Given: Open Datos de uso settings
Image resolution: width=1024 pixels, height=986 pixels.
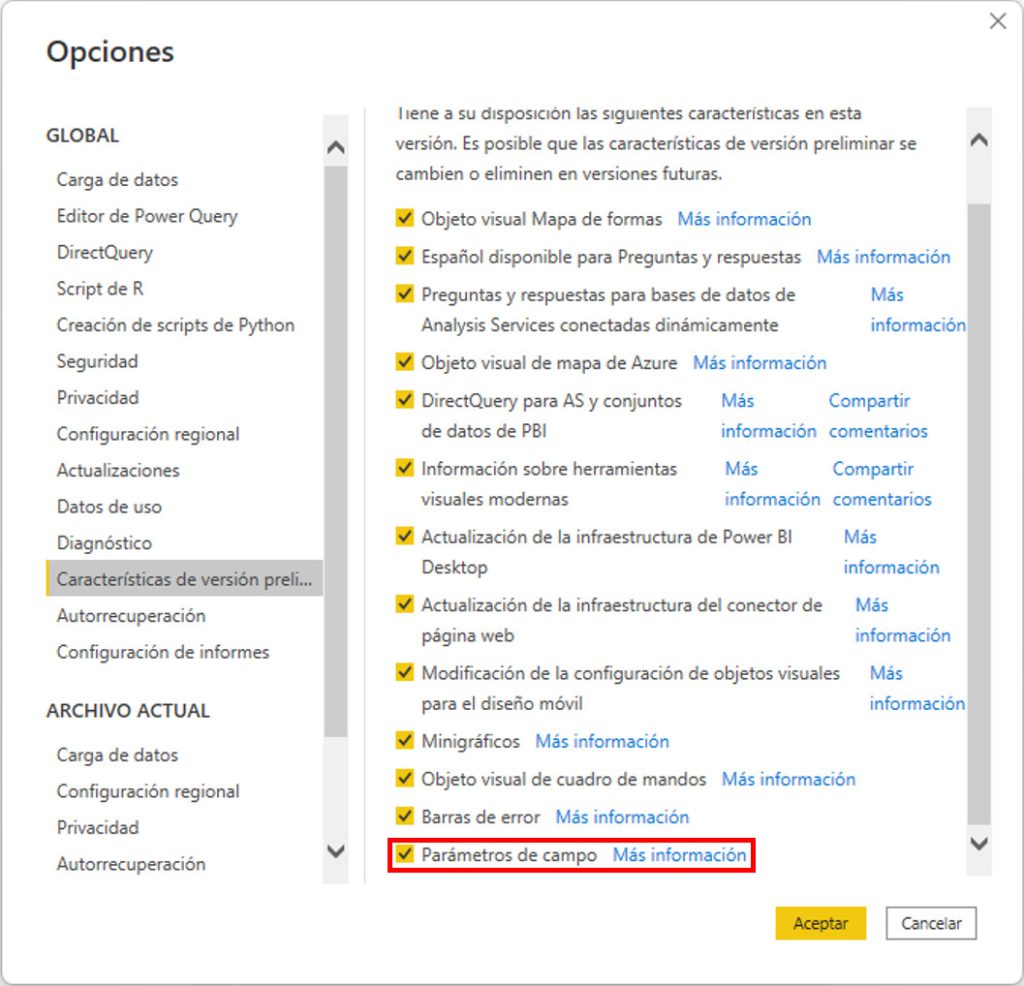Looking at the screenshot, I should (109, 507).
